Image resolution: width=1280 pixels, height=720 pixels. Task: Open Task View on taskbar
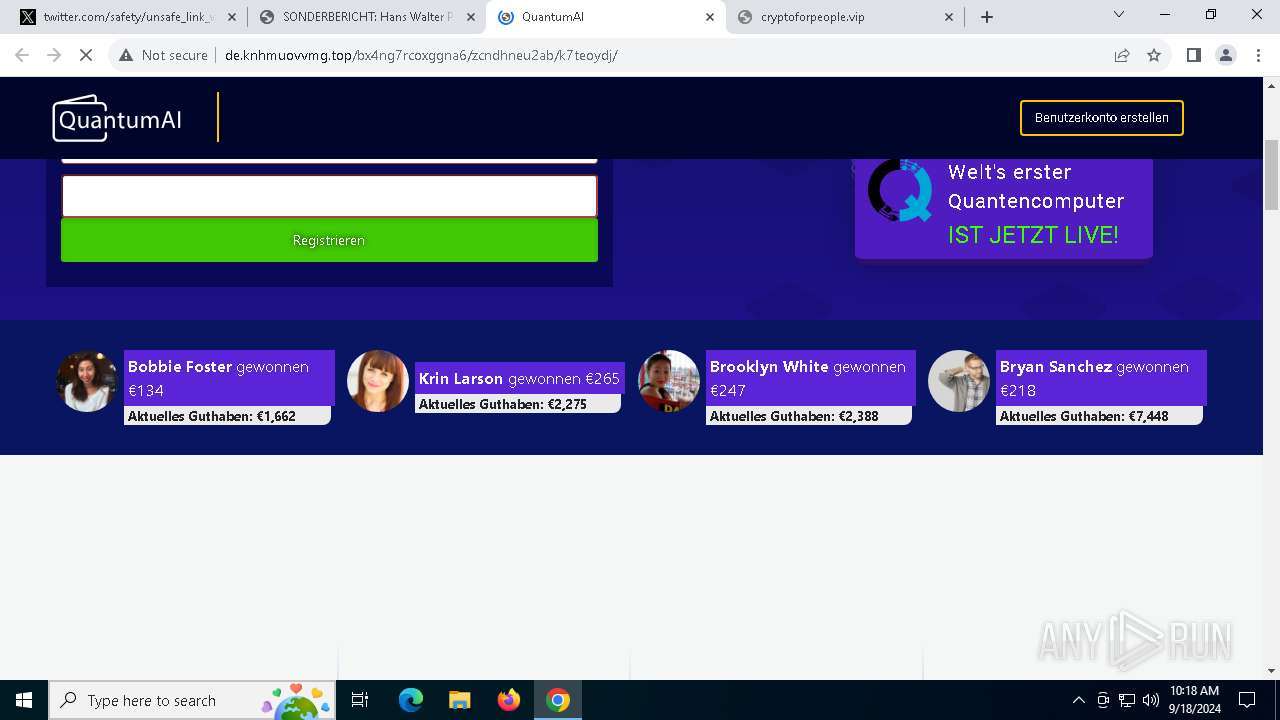coord(360,700)
